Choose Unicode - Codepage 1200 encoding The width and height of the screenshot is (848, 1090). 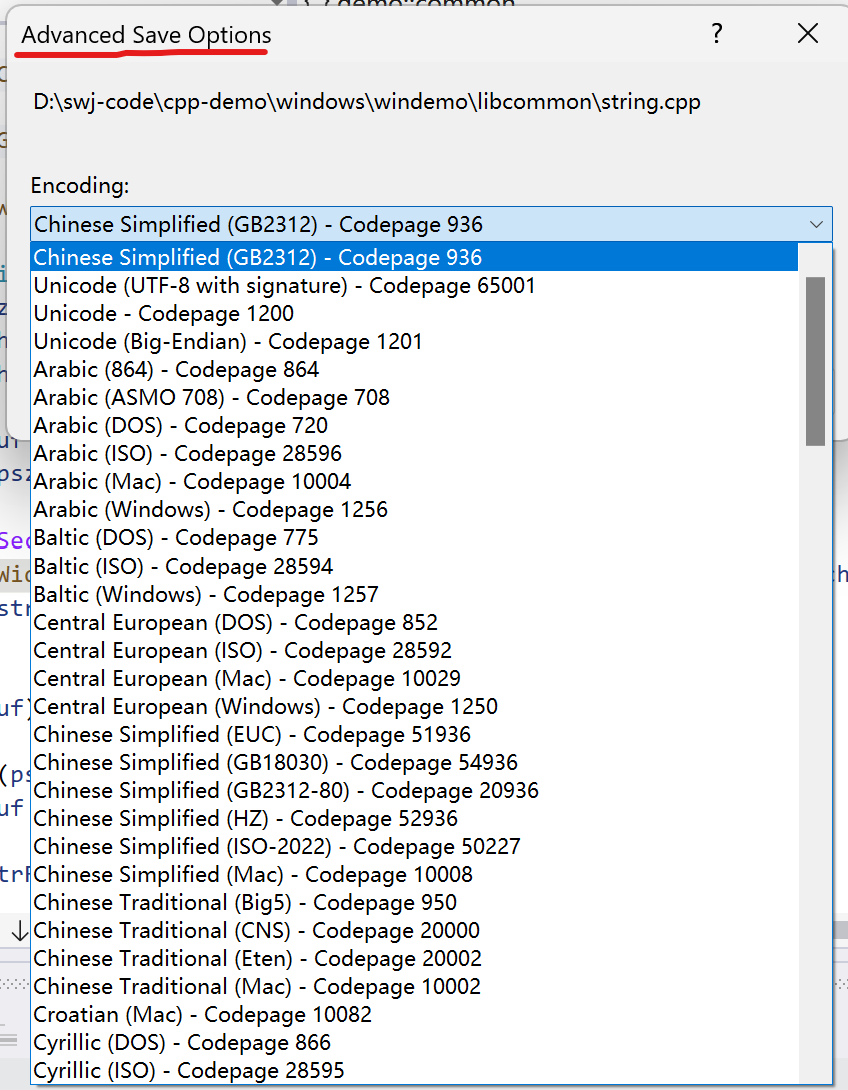(164, 314)
